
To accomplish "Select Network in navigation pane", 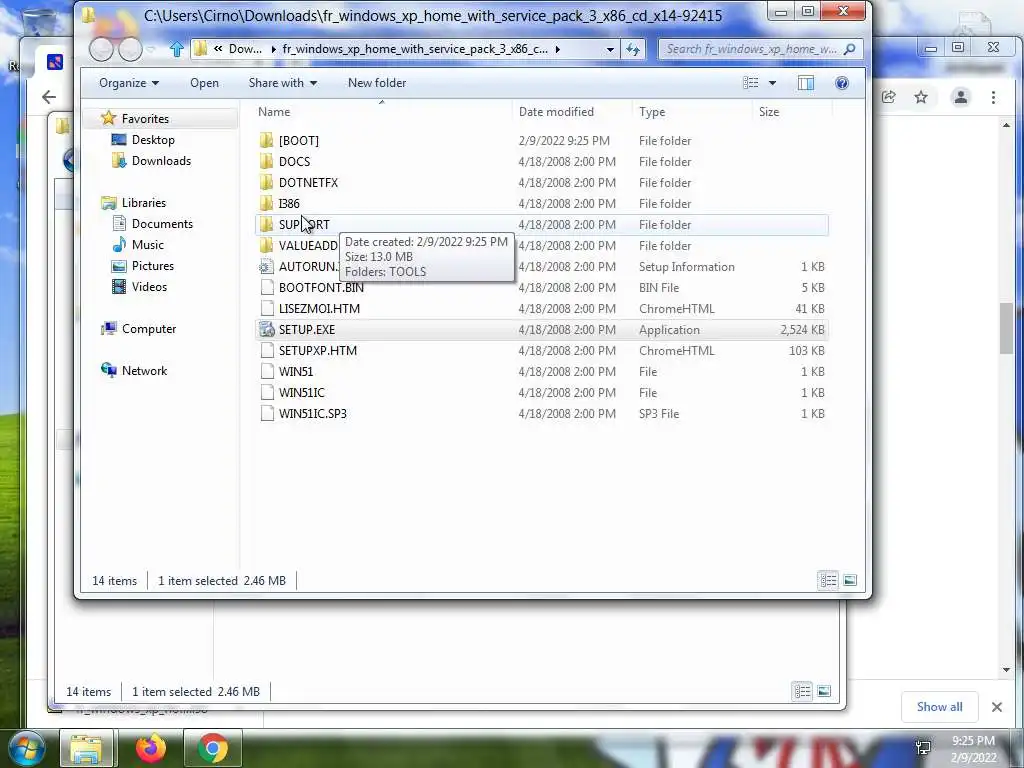I will click(x=144, y=370).
